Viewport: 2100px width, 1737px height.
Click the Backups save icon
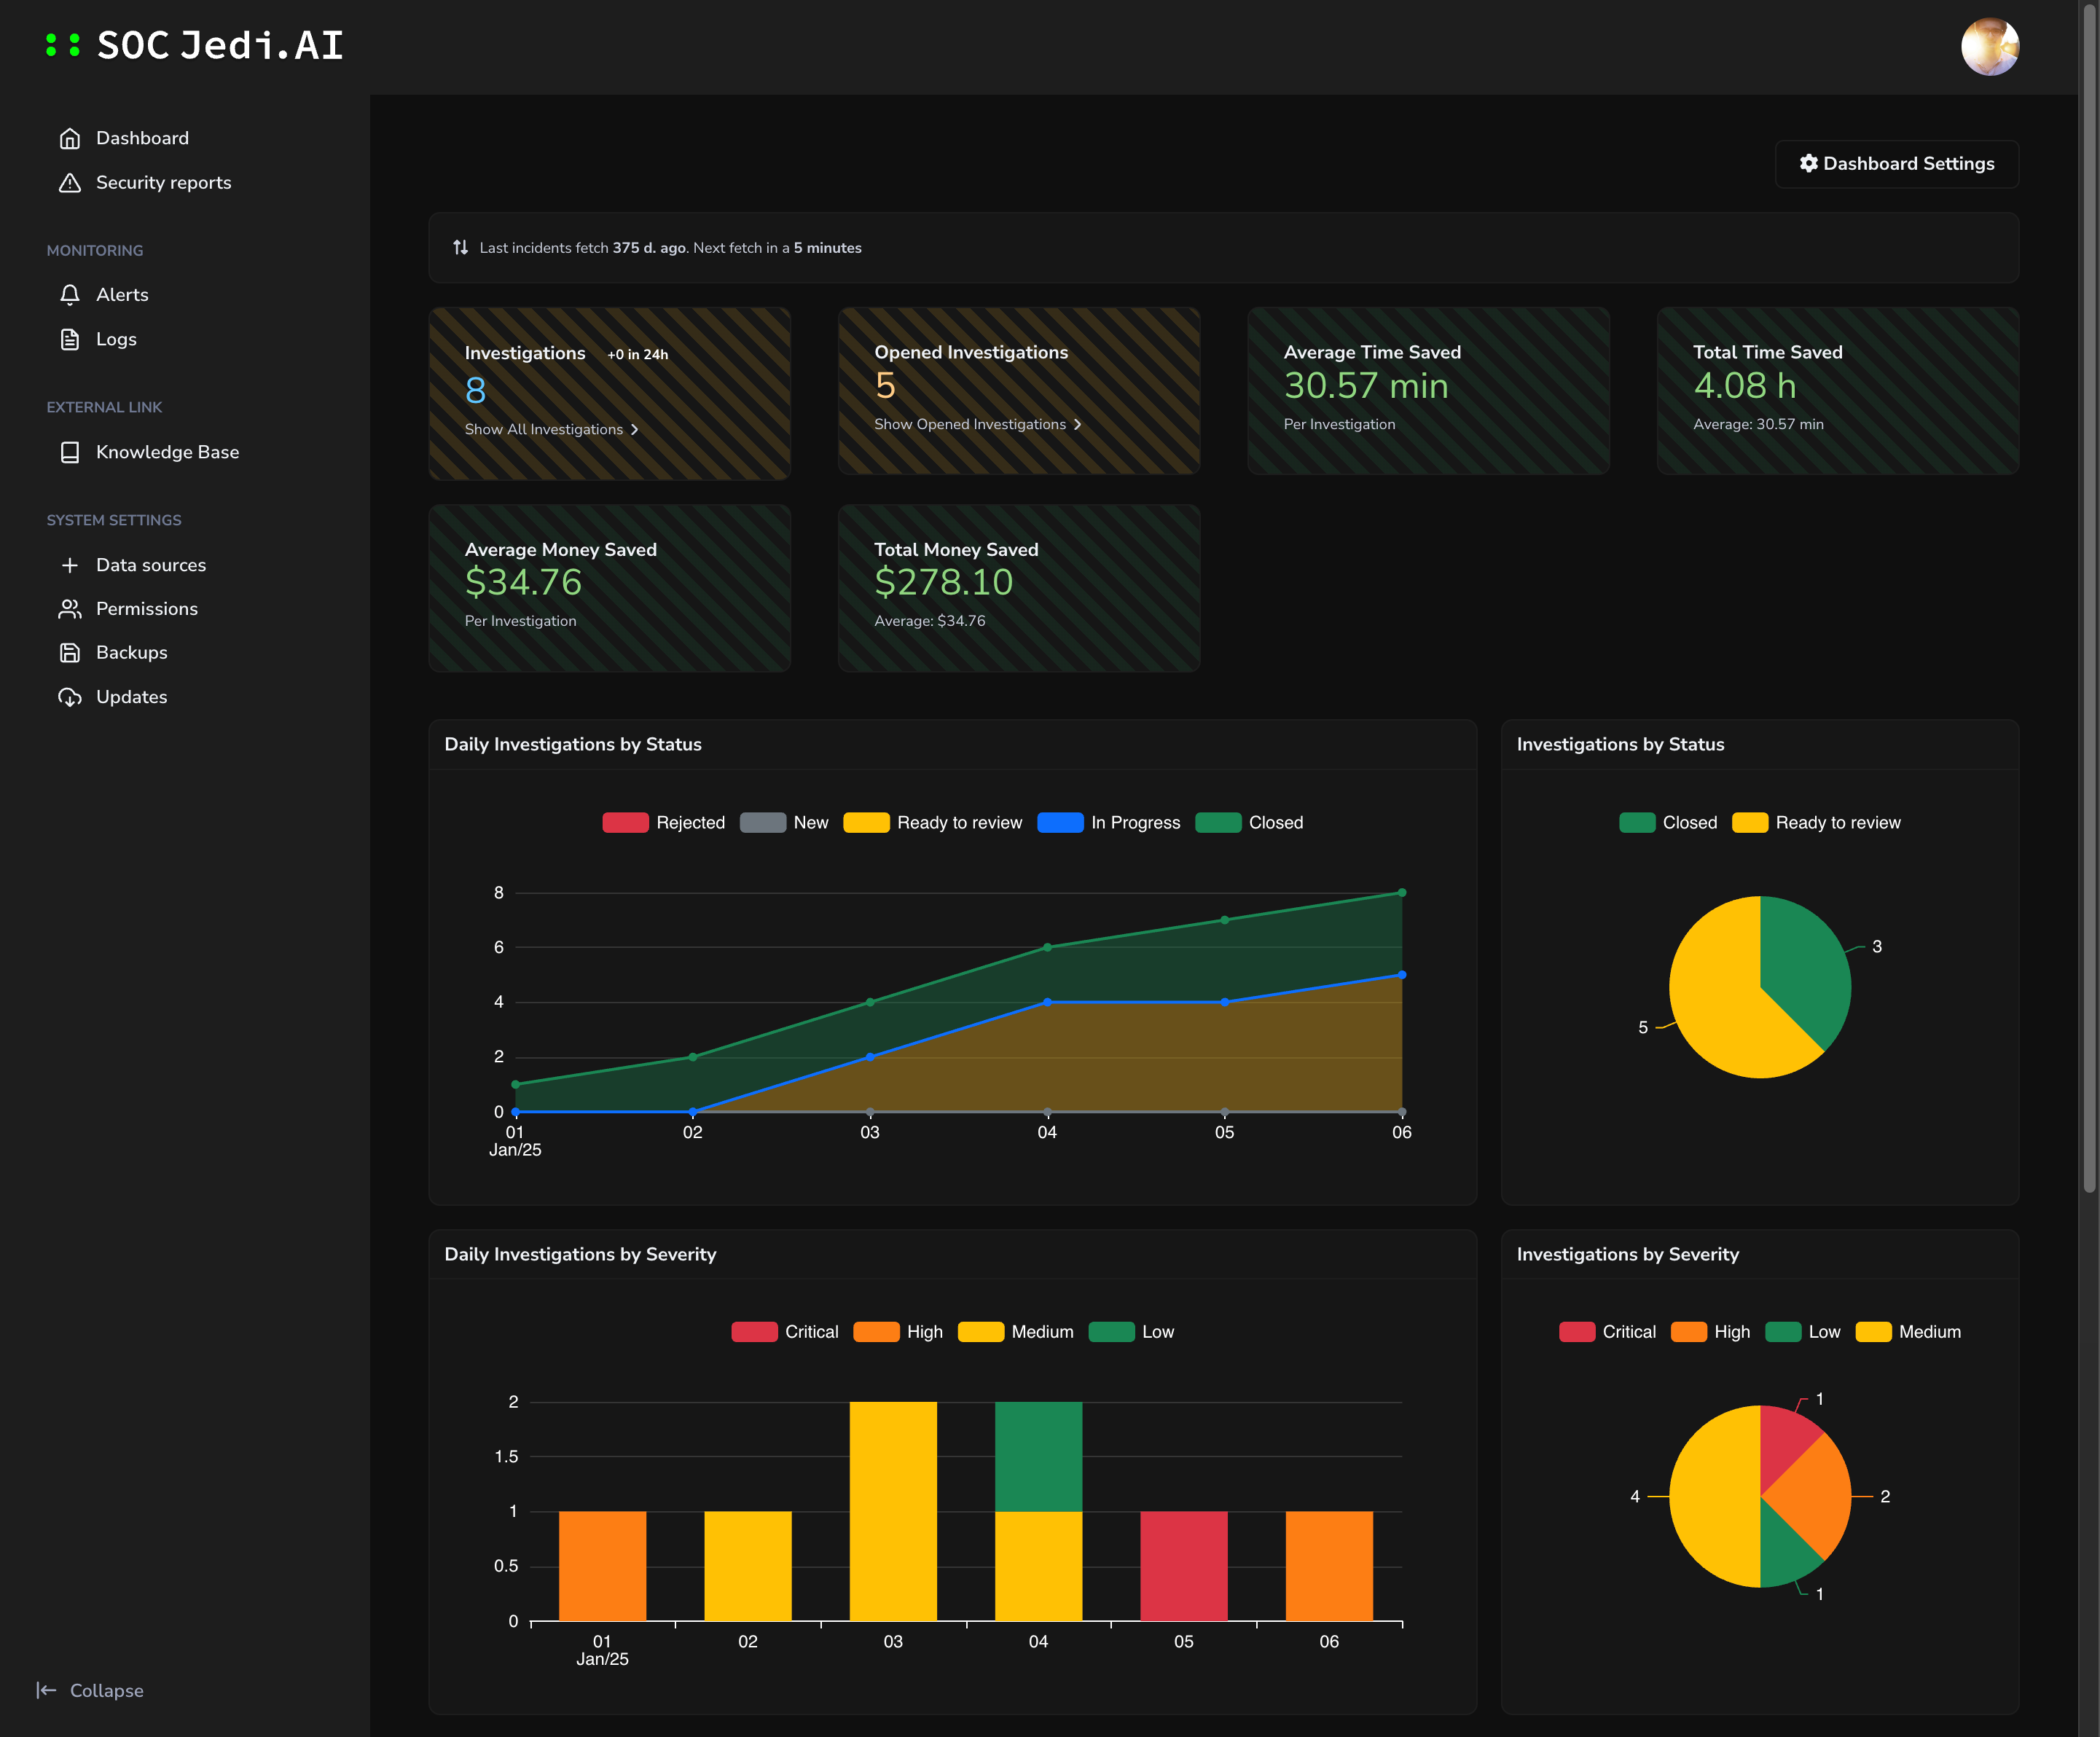pyautogui.click(x=70, y=653)
